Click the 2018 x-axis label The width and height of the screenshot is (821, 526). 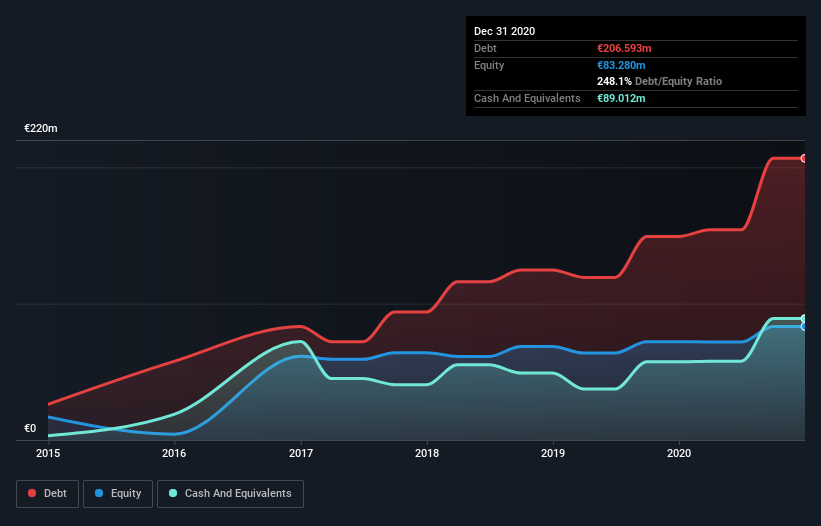pos(427,453)
